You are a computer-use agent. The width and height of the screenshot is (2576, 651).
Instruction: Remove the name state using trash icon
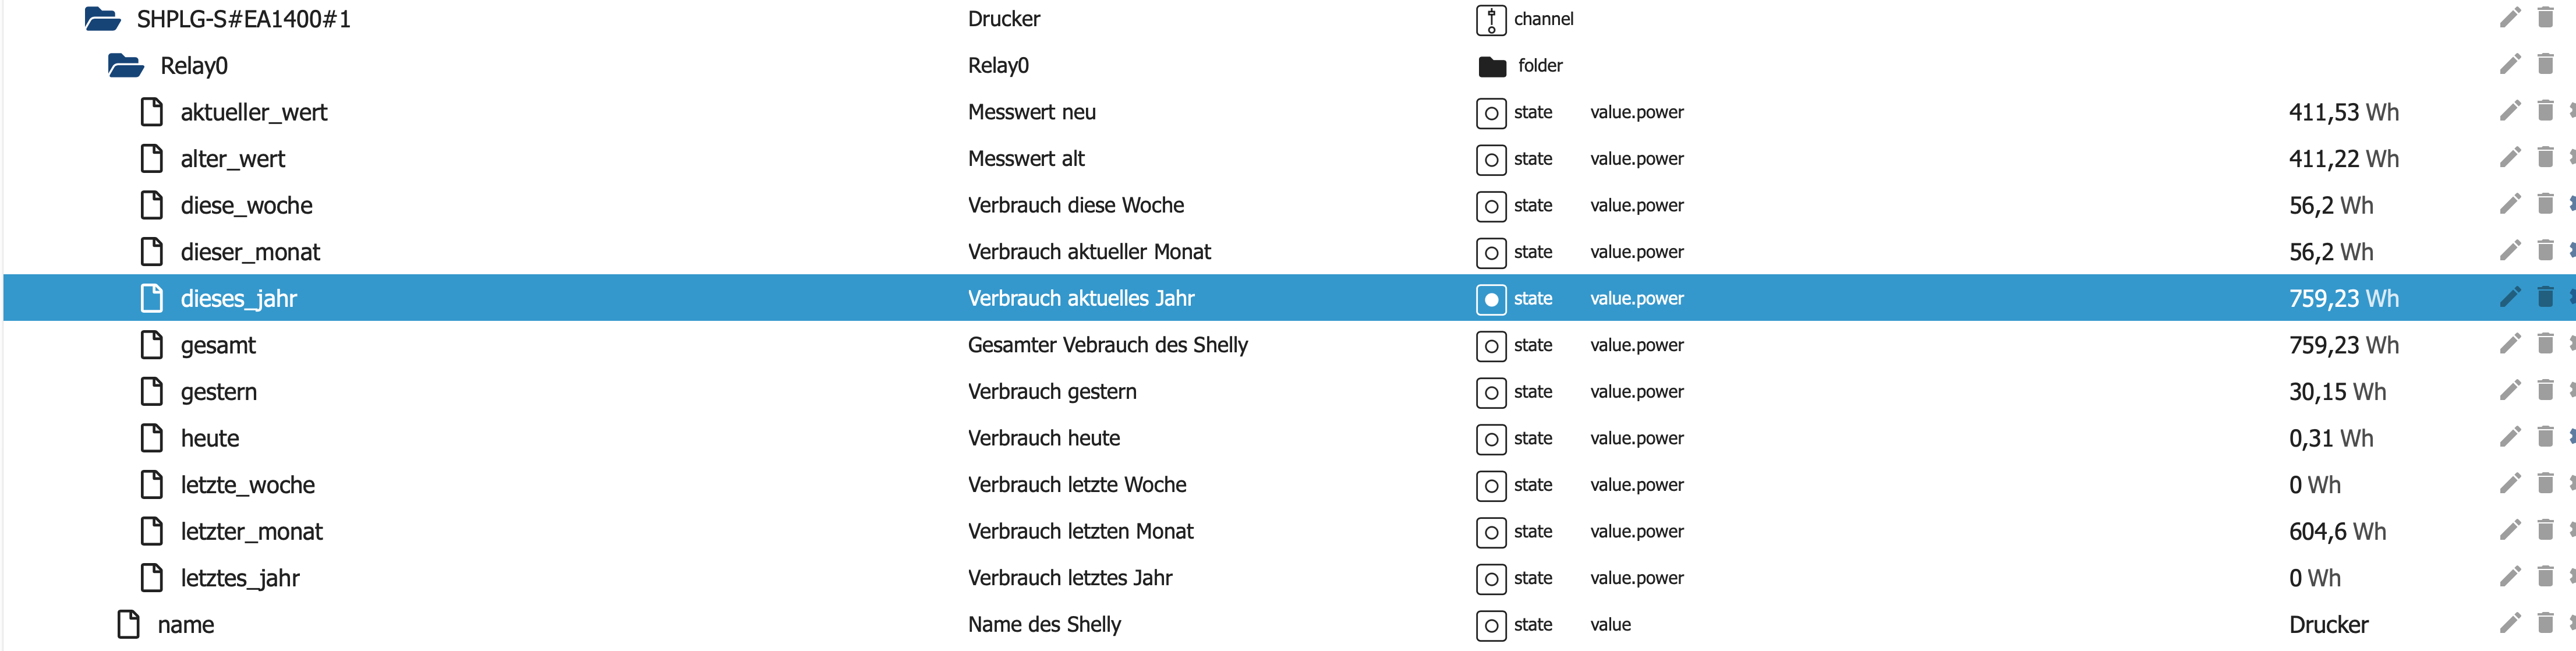[2545, 623]
